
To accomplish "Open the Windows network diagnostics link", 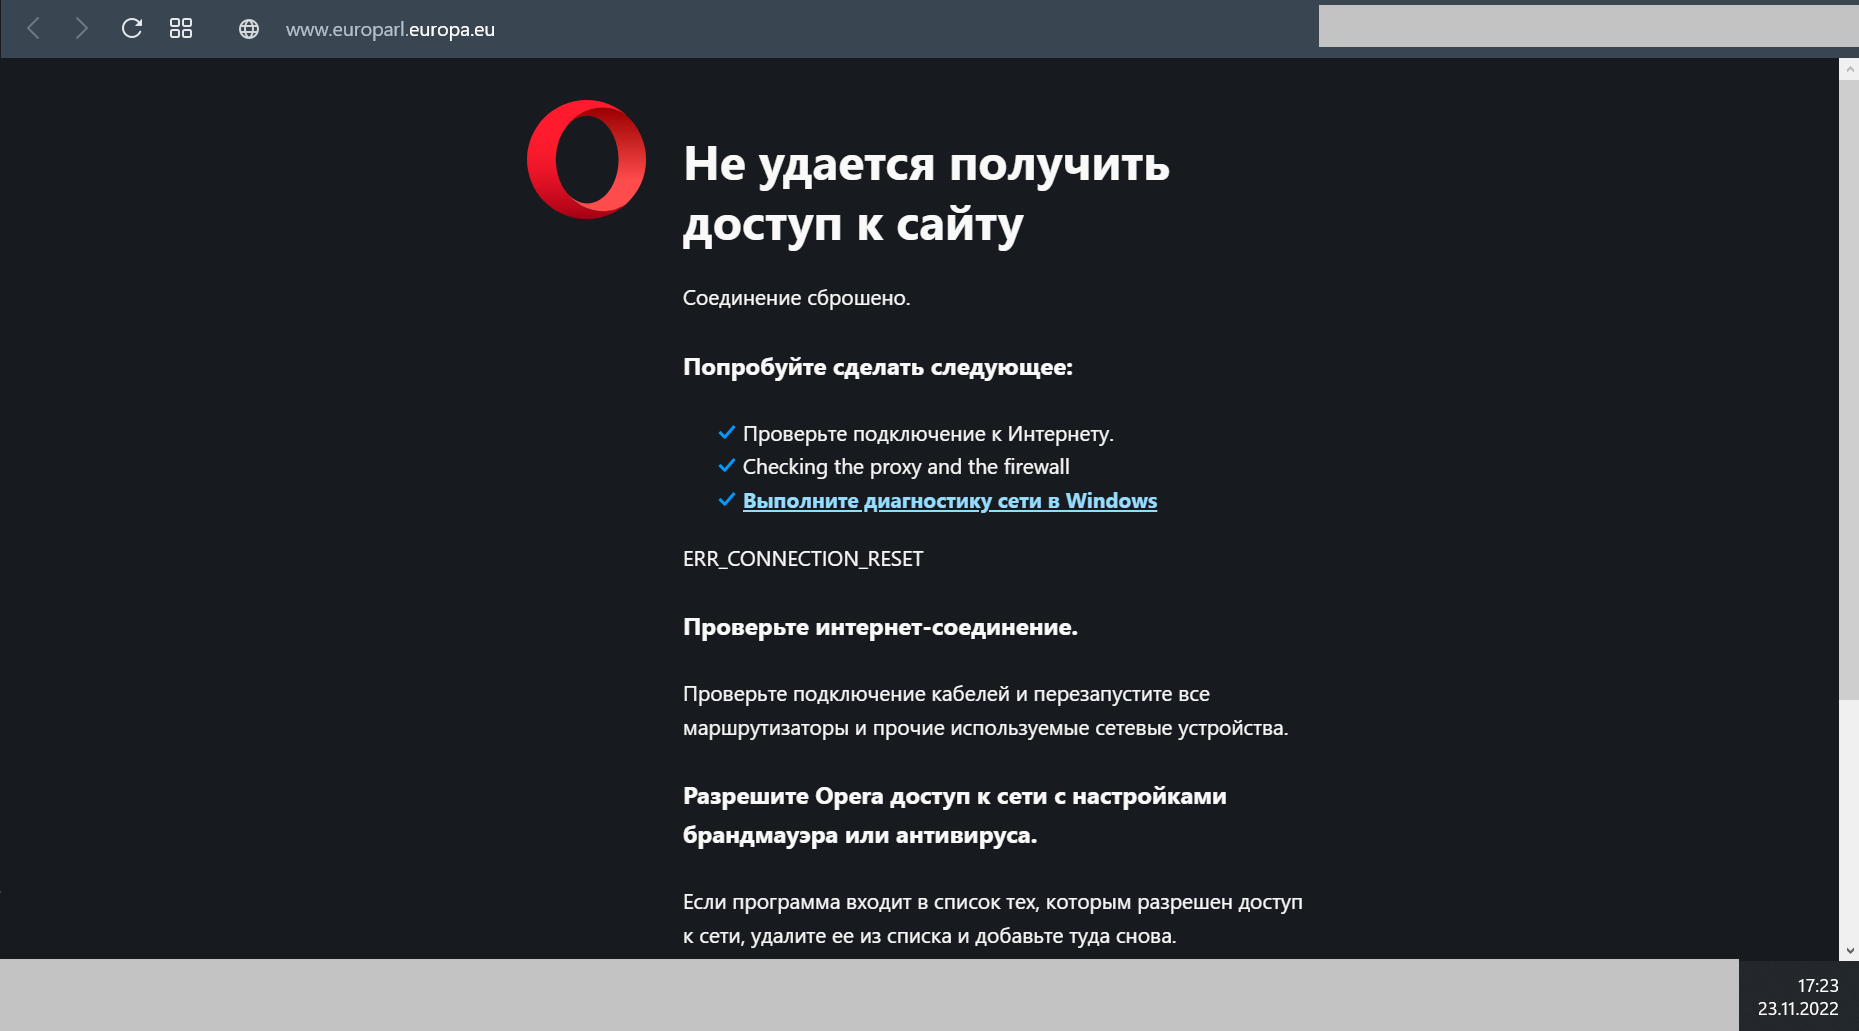I will tap(949, 501).
